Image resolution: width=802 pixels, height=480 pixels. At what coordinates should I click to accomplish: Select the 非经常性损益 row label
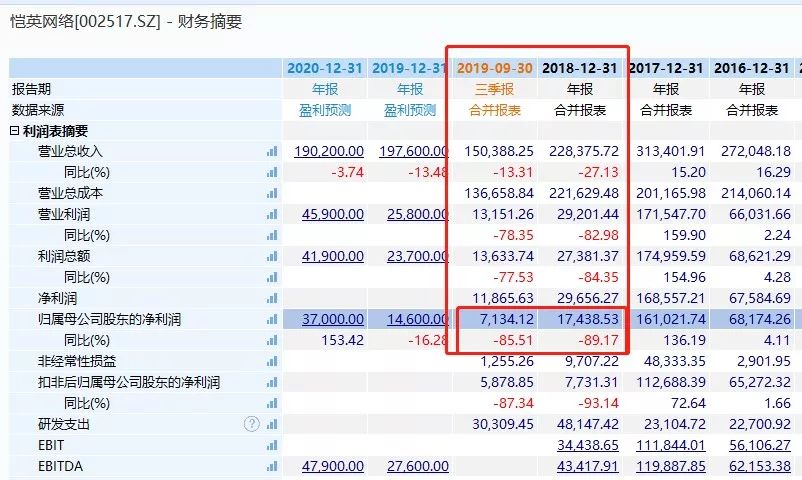point(77,361)
